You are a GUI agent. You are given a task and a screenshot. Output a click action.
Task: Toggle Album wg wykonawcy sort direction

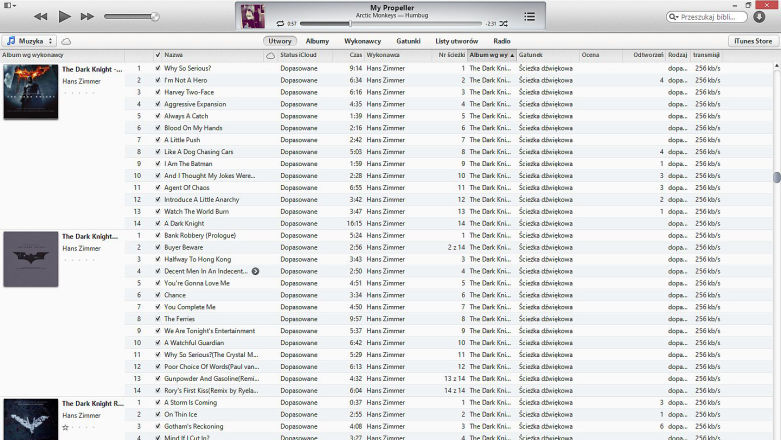(x=492, y=55)
